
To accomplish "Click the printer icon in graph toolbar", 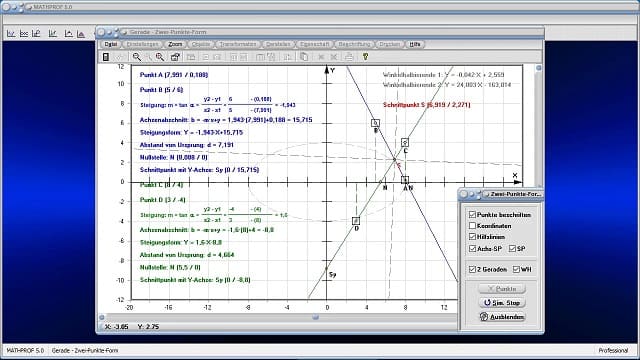I will point(349,57).
